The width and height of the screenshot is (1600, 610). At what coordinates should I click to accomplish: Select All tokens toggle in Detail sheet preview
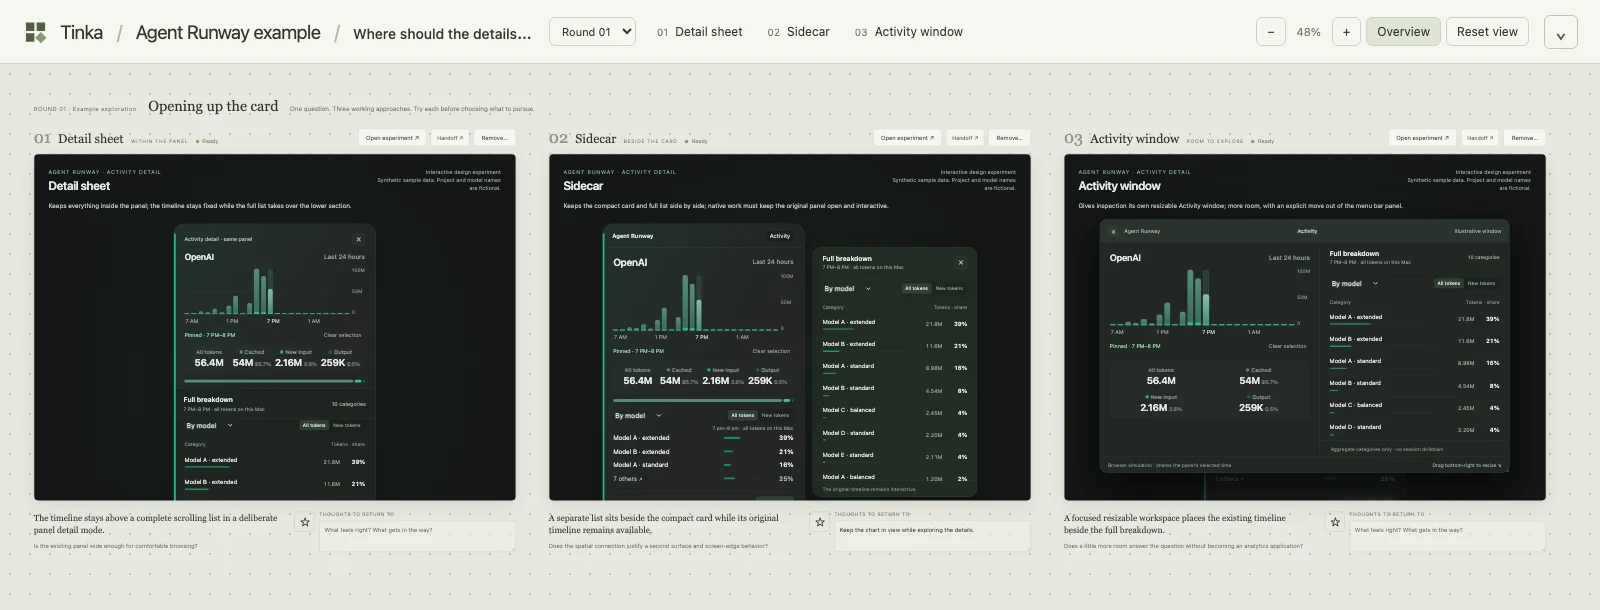tap(314, 425)
